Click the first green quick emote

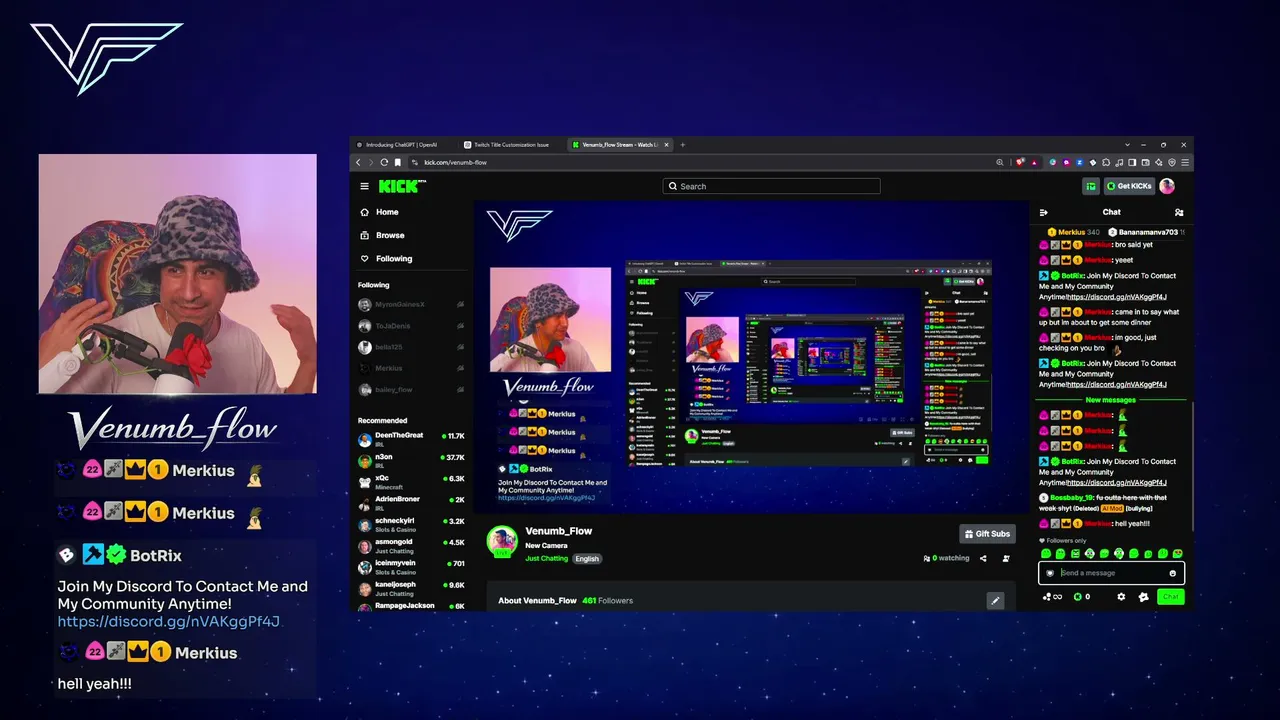coord(1046,553)
